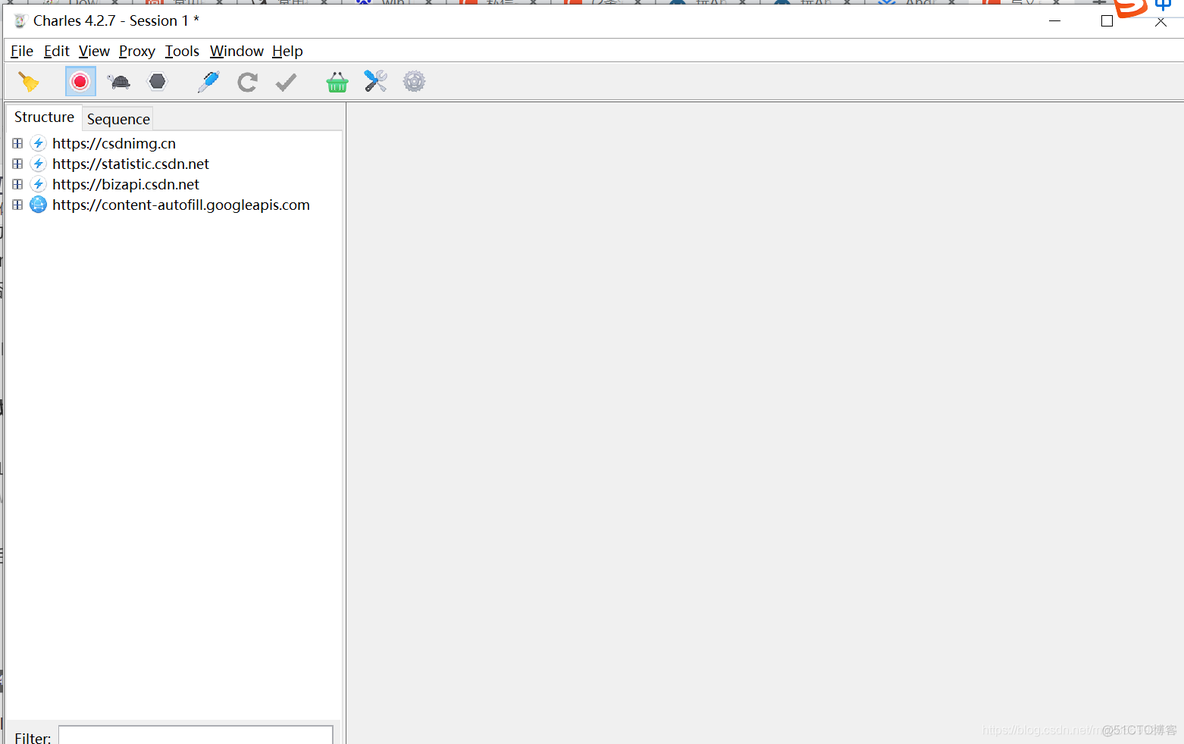The width and height of the screenshot is (1184, 744).
Task: Click the globe icon beside content-autofill.googleapis.com
Action: [38, 204]
